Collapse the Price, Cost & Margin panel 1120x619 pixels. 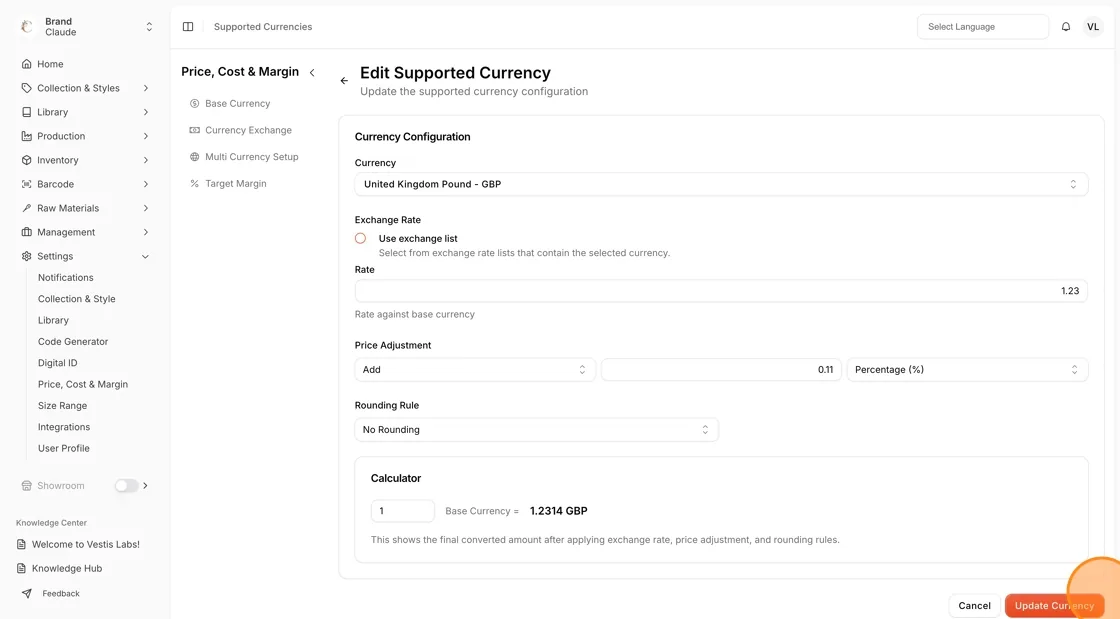coord(312,72)
